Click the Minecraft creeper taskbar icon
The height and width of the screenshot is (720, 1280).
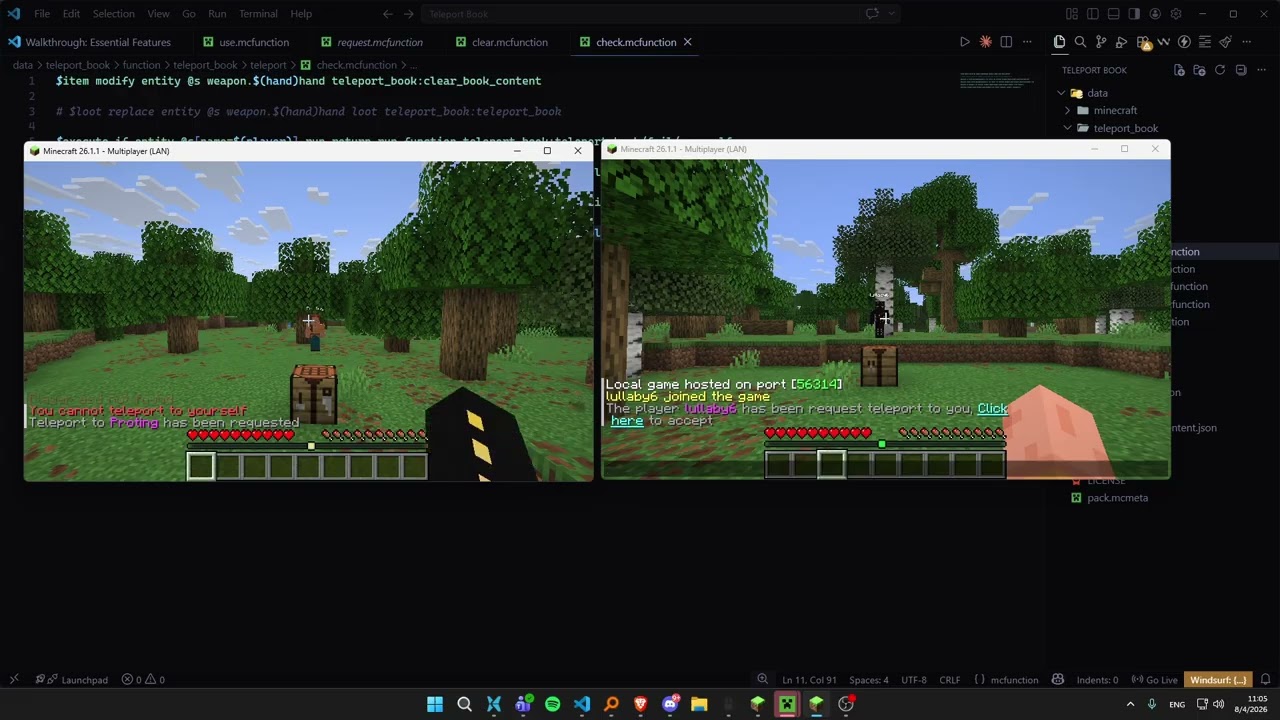pos(787,704)
